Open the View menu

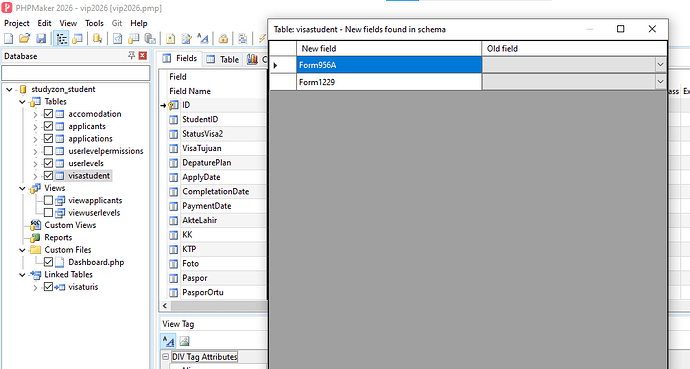(68, 23)
